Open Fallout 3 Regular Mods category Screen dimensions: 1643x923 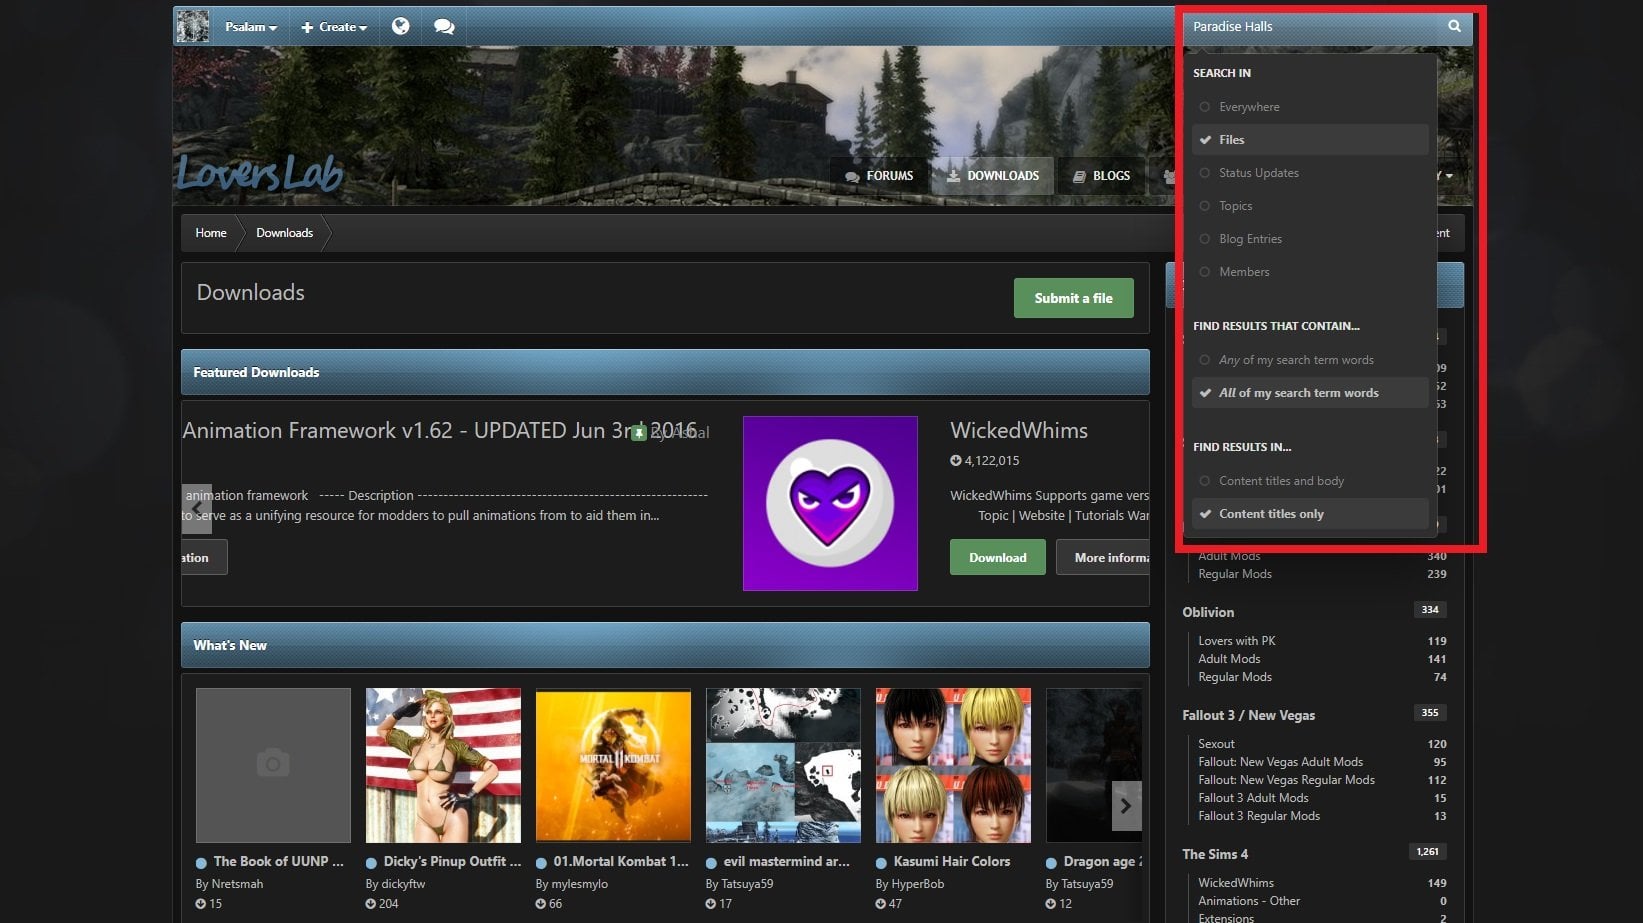coord(1259,816)
